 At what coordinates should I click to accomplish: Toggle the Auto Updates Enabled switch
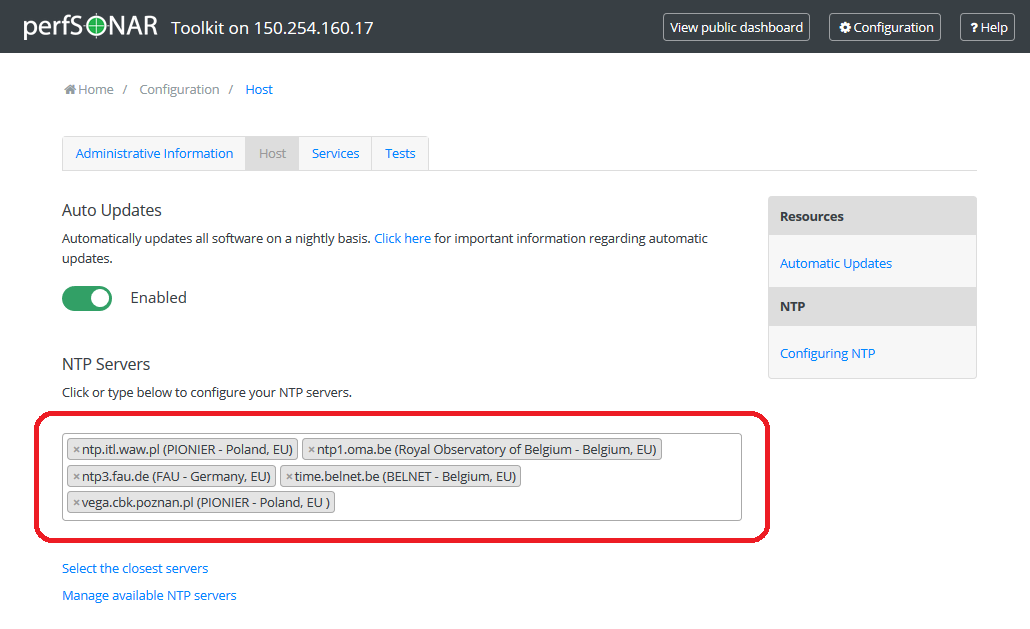point(87,298)
